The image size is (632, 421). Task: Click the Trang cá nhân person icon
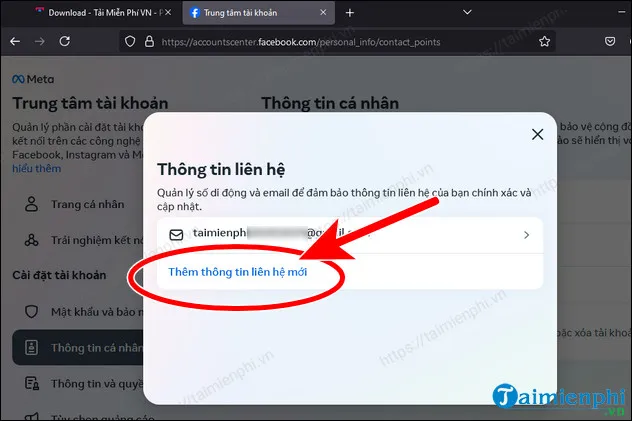[x=31, y=204]
